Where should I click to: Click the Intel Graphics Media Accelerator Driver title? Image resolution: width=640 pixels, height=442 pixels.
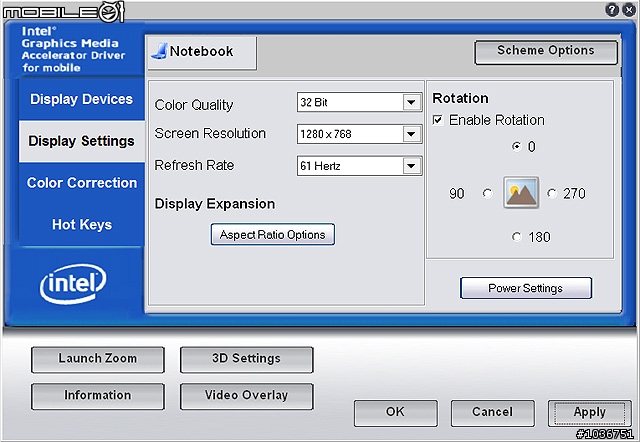73,49
